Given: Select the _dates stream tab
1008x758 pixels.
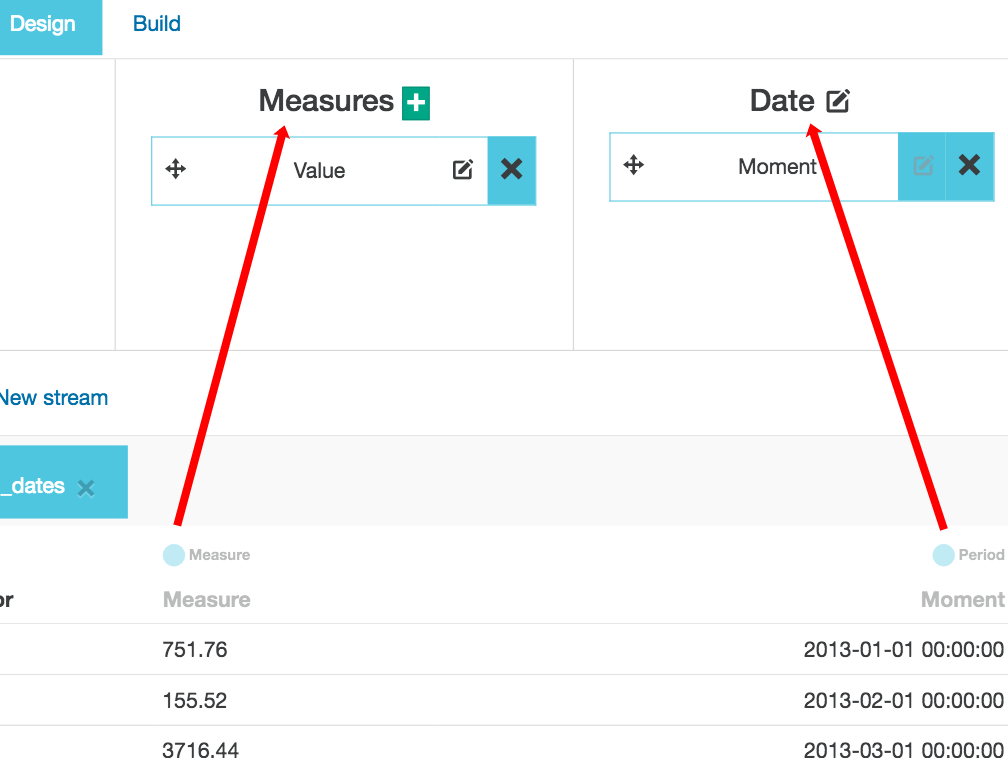Looking at the screenshot, I should (35, 486).
